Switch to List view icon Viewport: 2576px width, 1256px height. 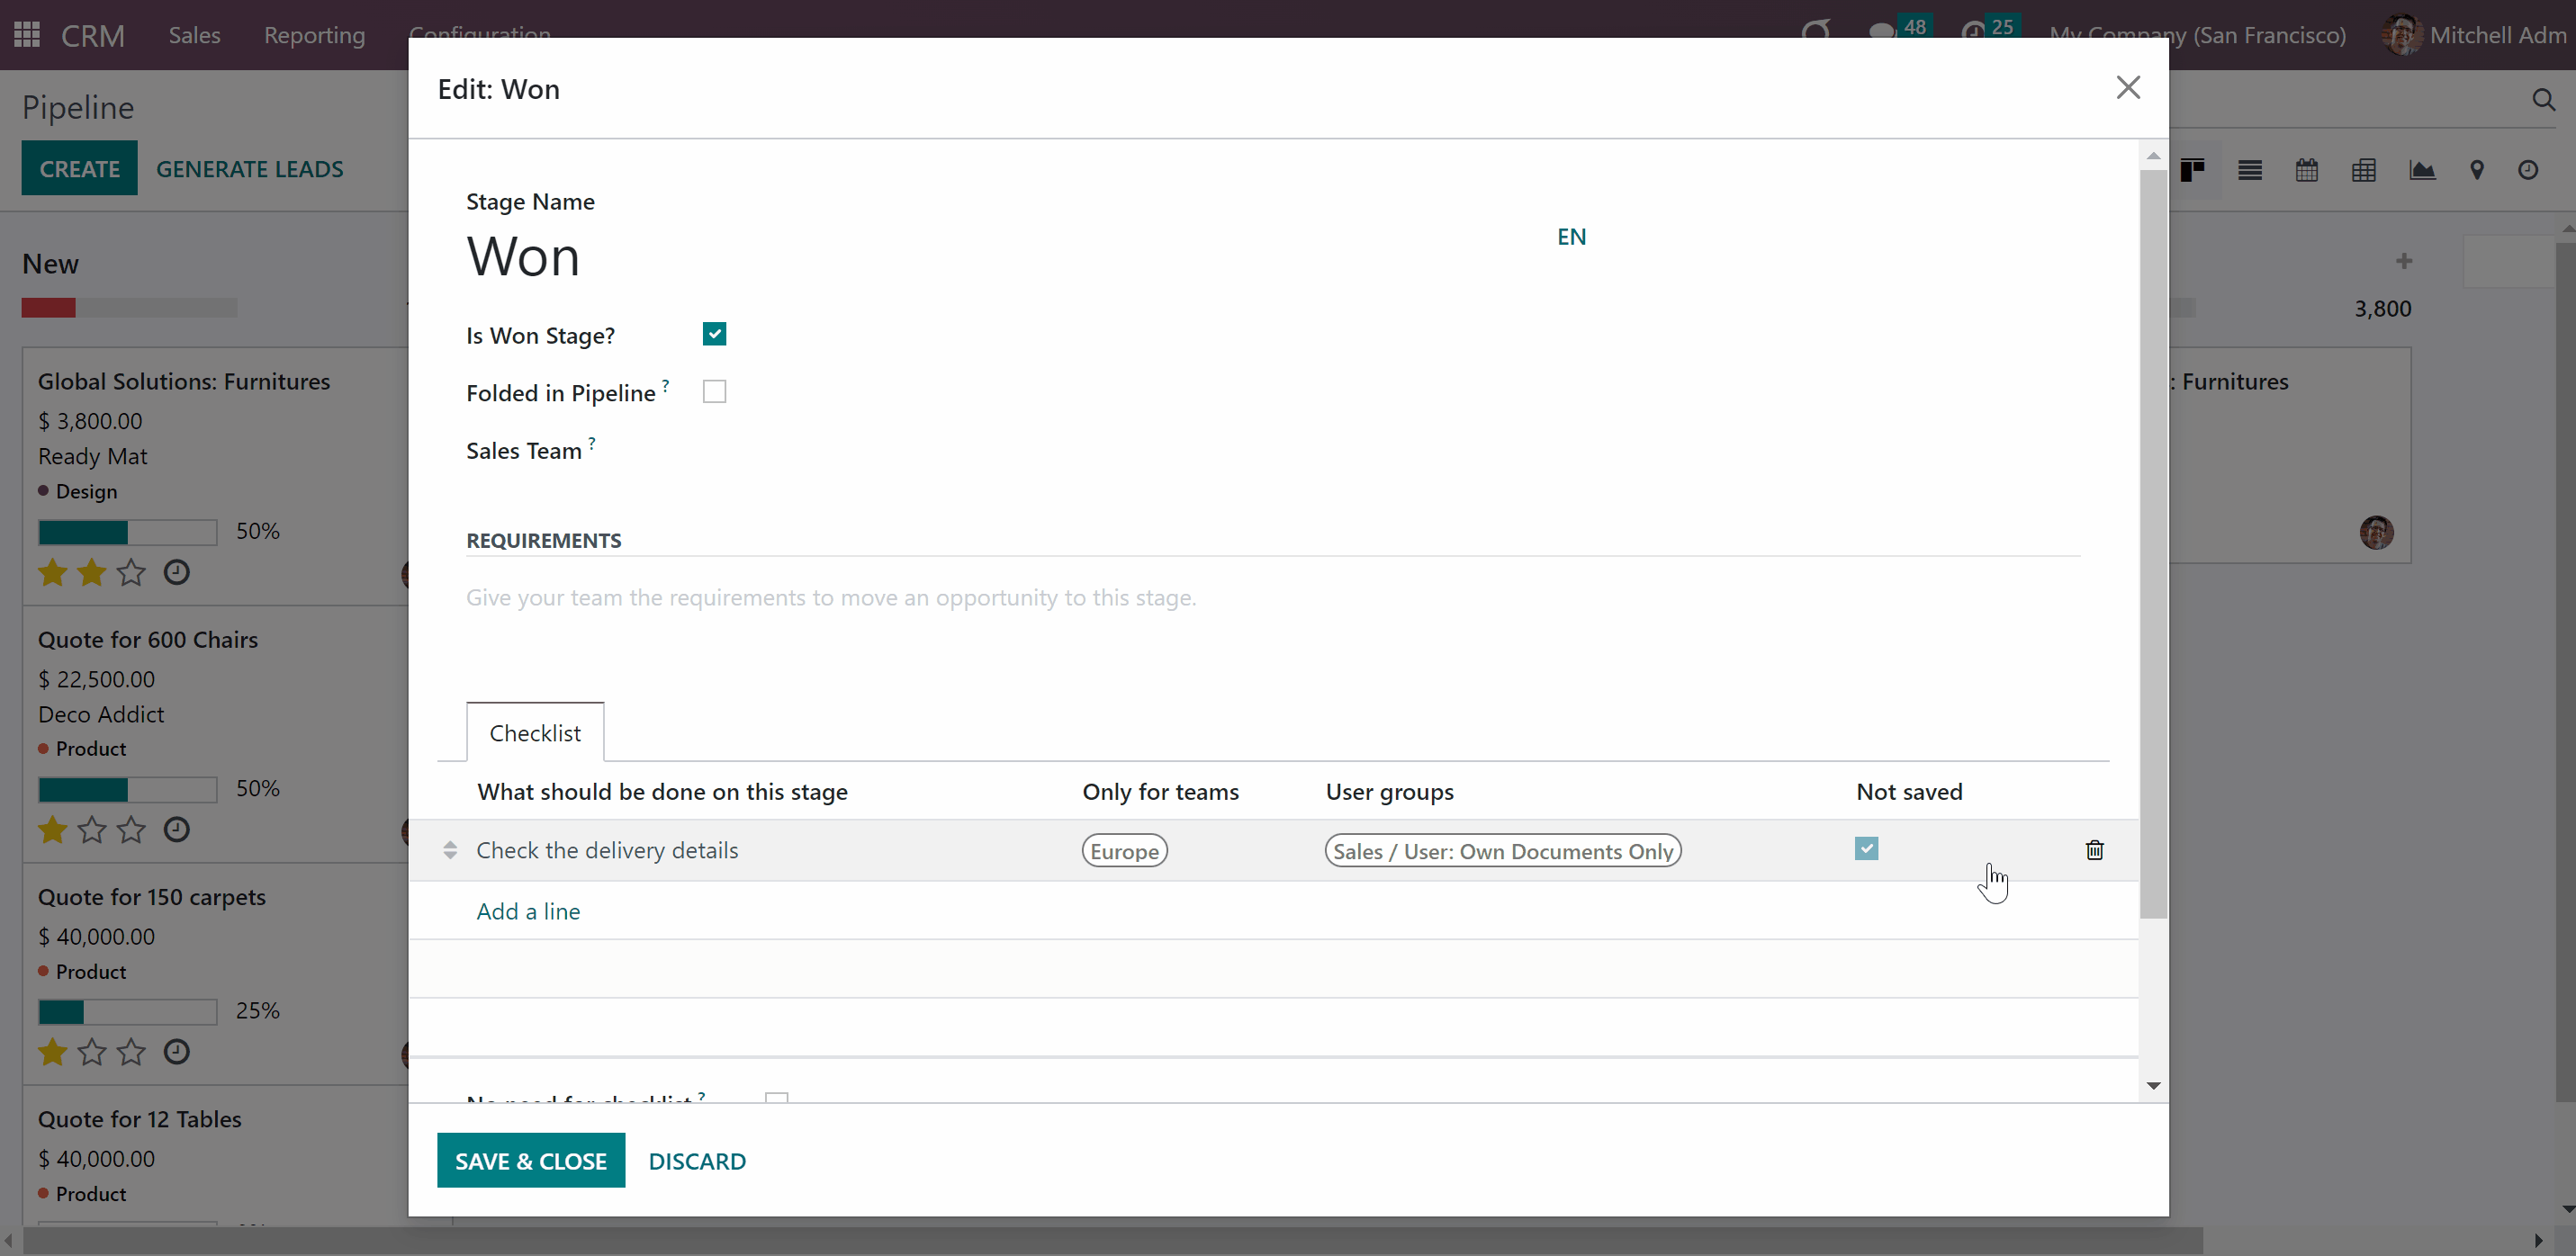tap(2250, 170)
